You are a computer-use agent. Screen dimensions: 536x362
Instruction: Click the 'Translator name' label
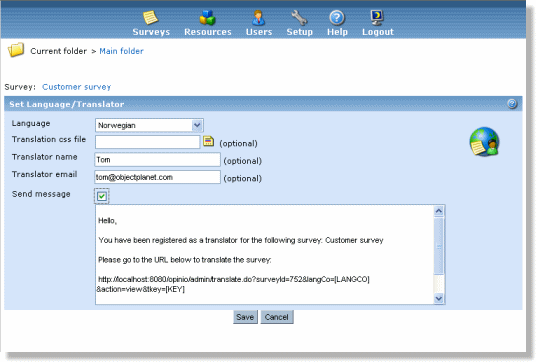[44, 157]
